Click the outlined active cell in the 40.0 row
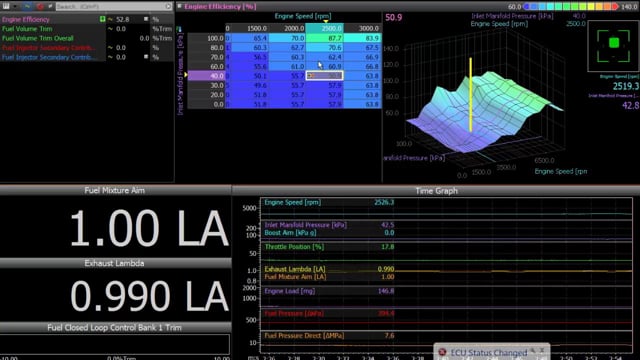This screenshot has height=360, width=640. (324, 76)
